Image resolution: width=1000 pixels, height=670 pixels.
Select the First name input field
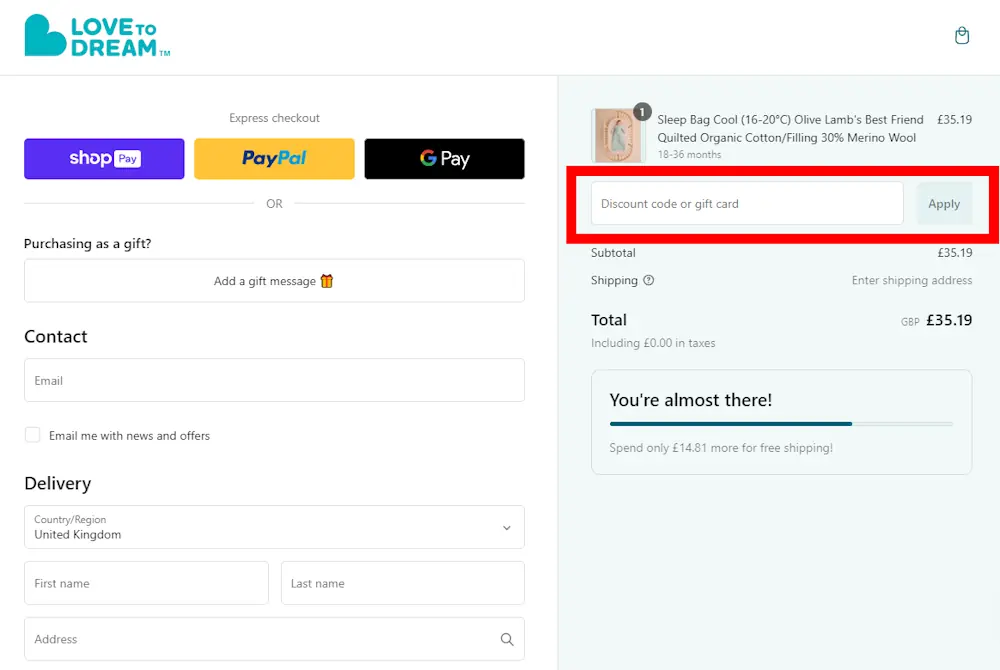pos(146,583)
